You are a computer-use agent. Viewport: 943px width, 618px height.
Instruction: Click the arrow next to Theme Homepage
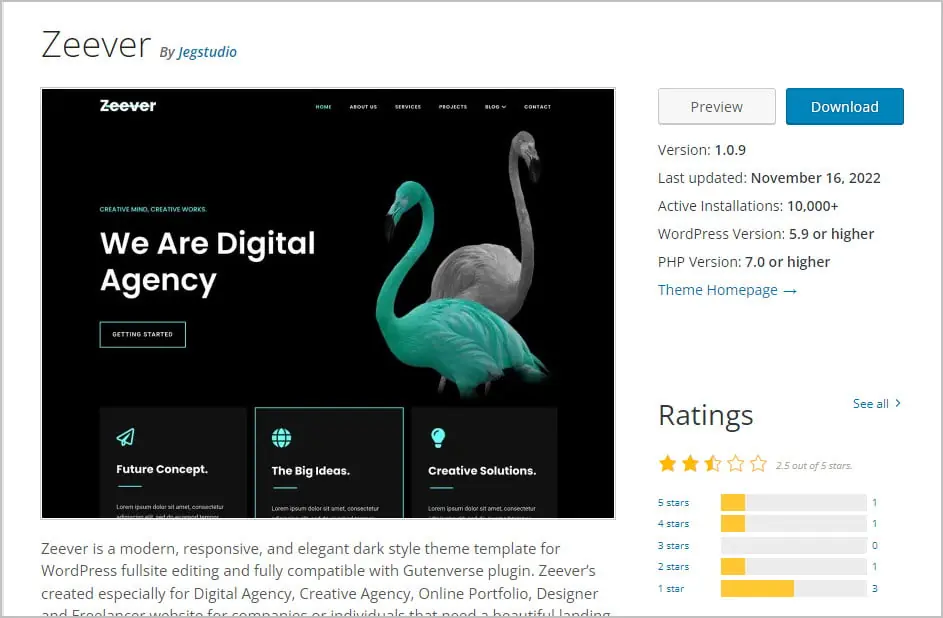[790, 291]
